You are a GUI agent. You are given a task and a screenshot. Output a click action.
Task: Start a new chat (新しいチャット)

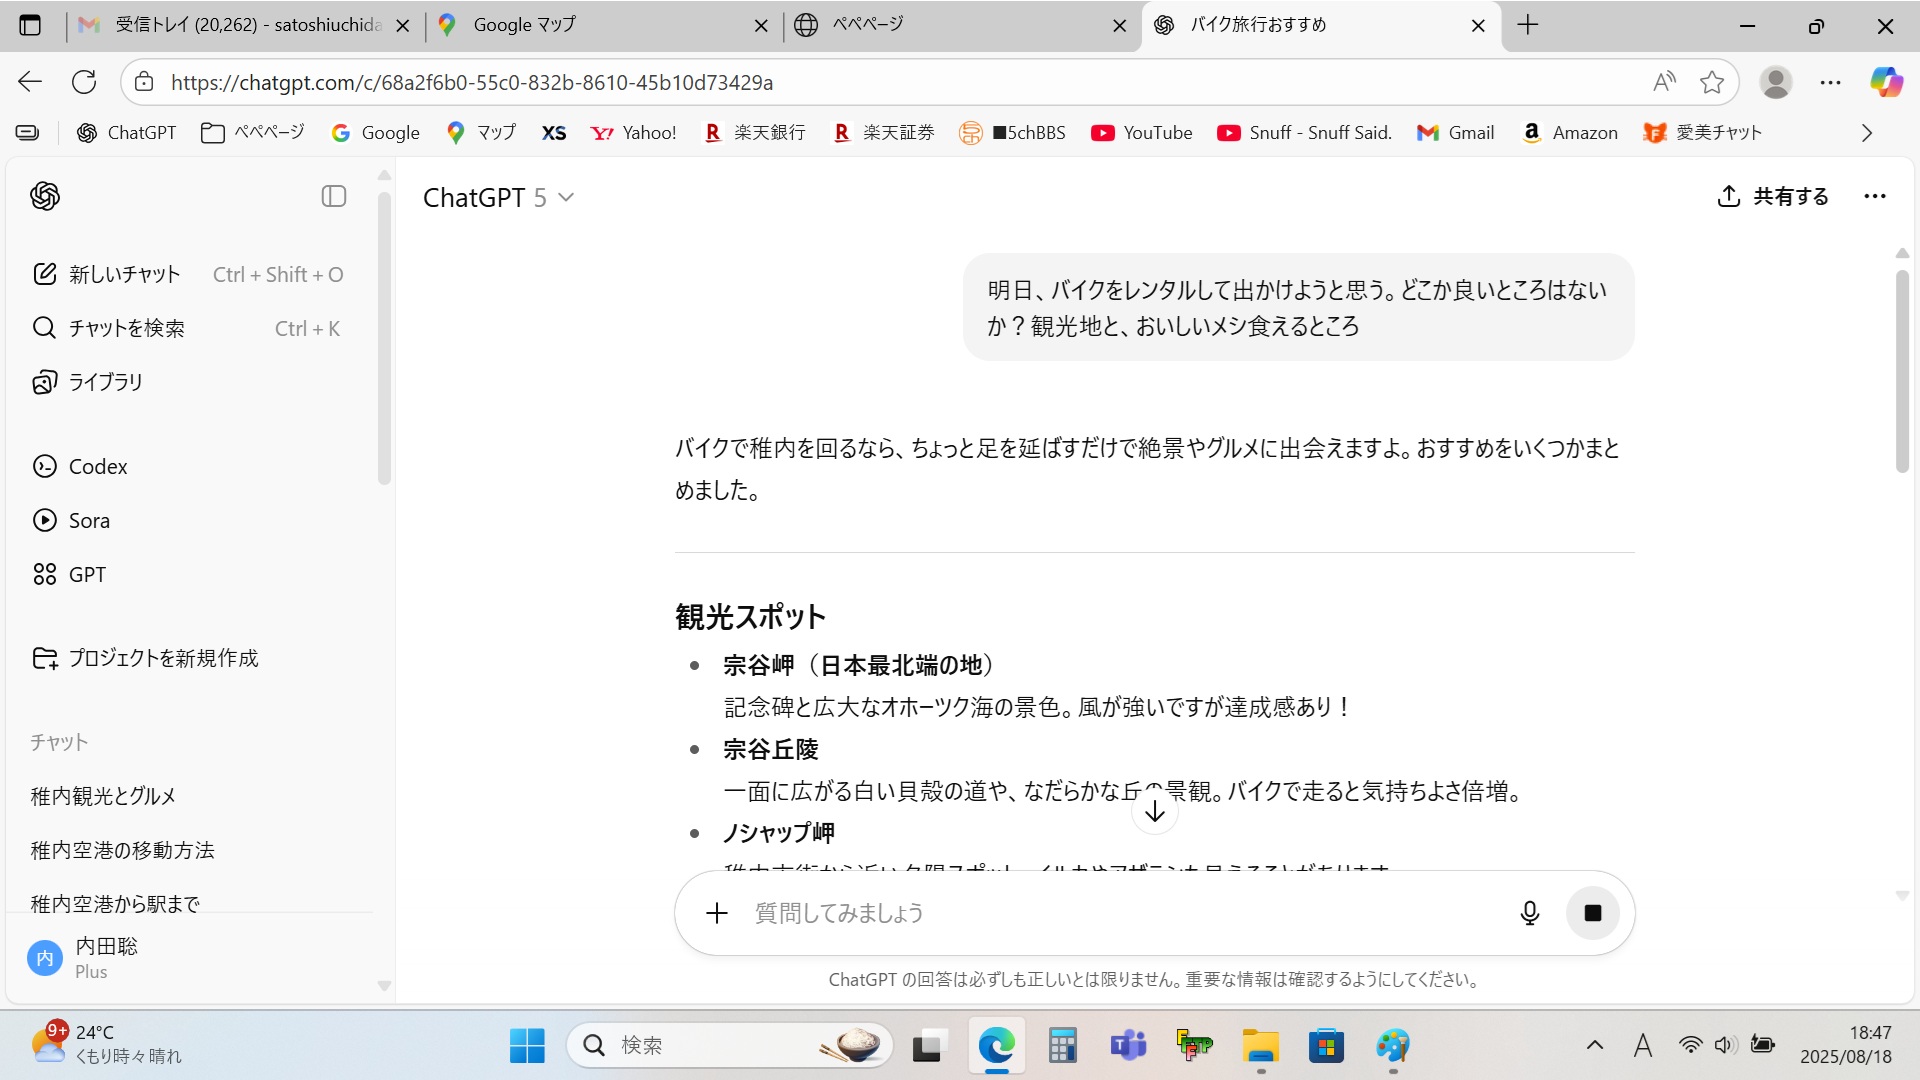[188, 274]
